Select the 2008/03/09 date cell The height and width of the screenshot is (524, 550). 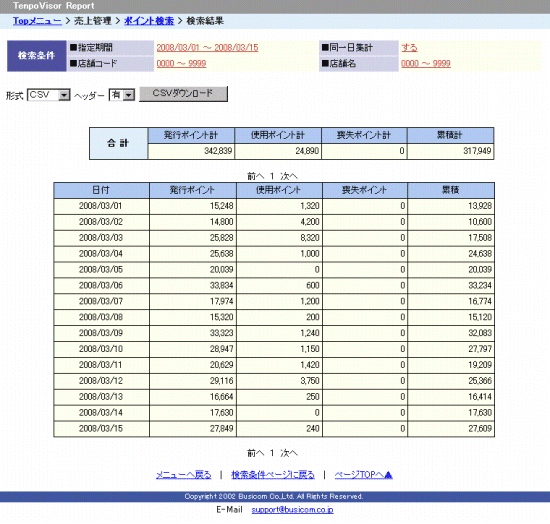pyautogui.click(x=101, y=333)
